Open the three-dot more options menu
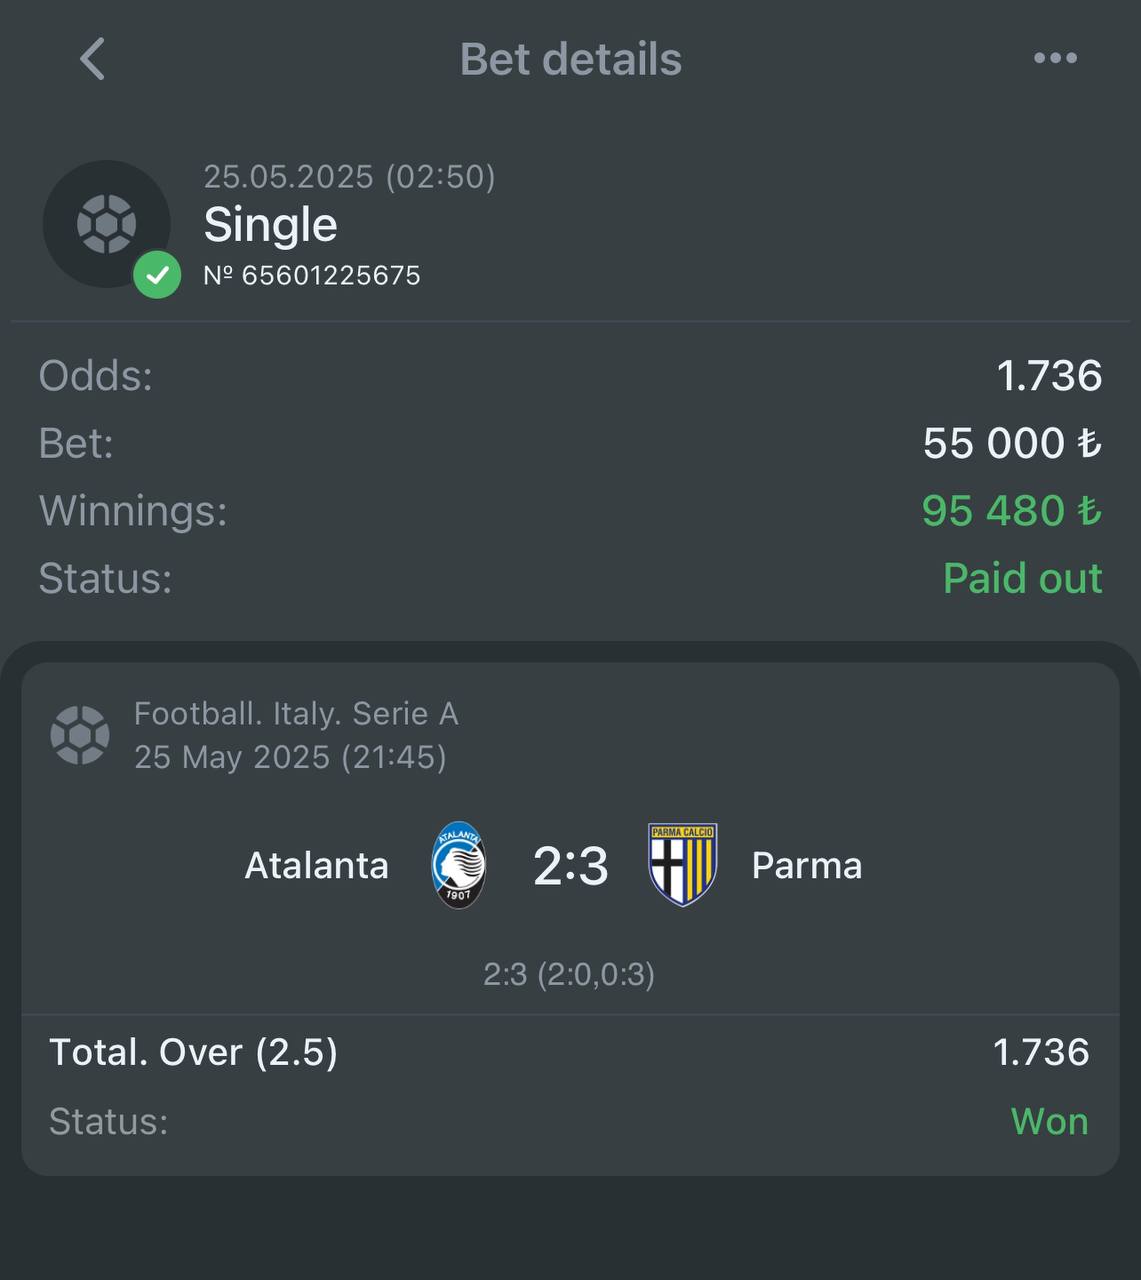 point(1055,58)
